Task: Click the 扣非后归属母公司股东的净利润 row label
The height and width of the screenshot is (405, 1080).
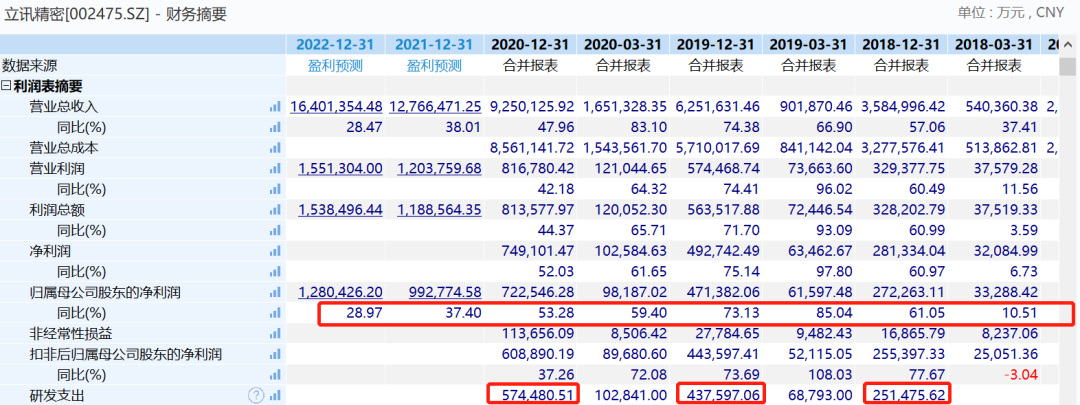Action: [125, 355]
